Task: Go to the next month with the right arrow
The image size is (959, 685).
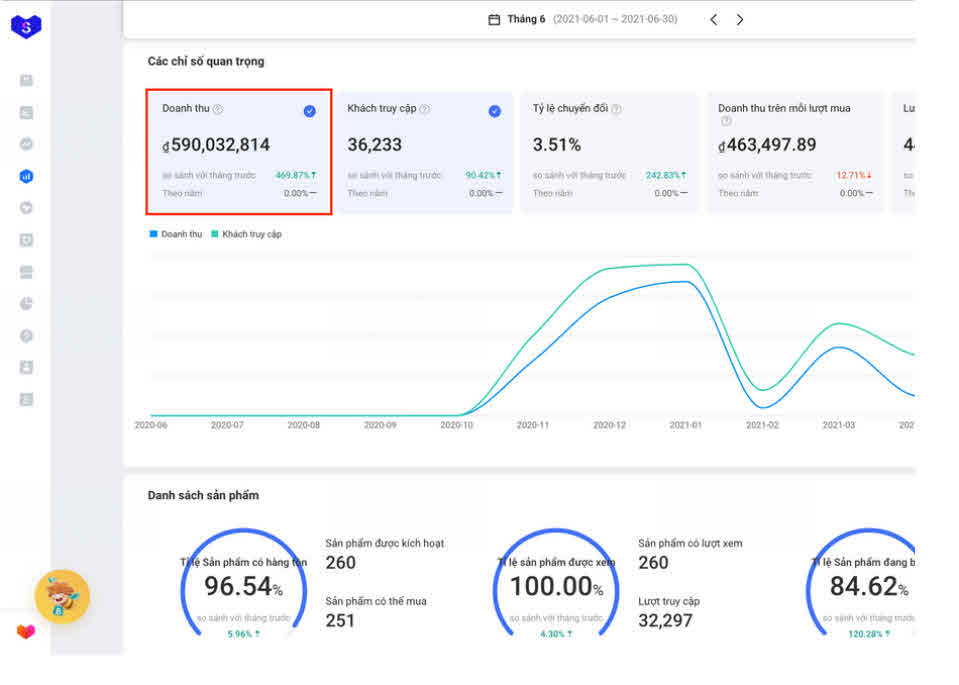Action: pos(740,19)
